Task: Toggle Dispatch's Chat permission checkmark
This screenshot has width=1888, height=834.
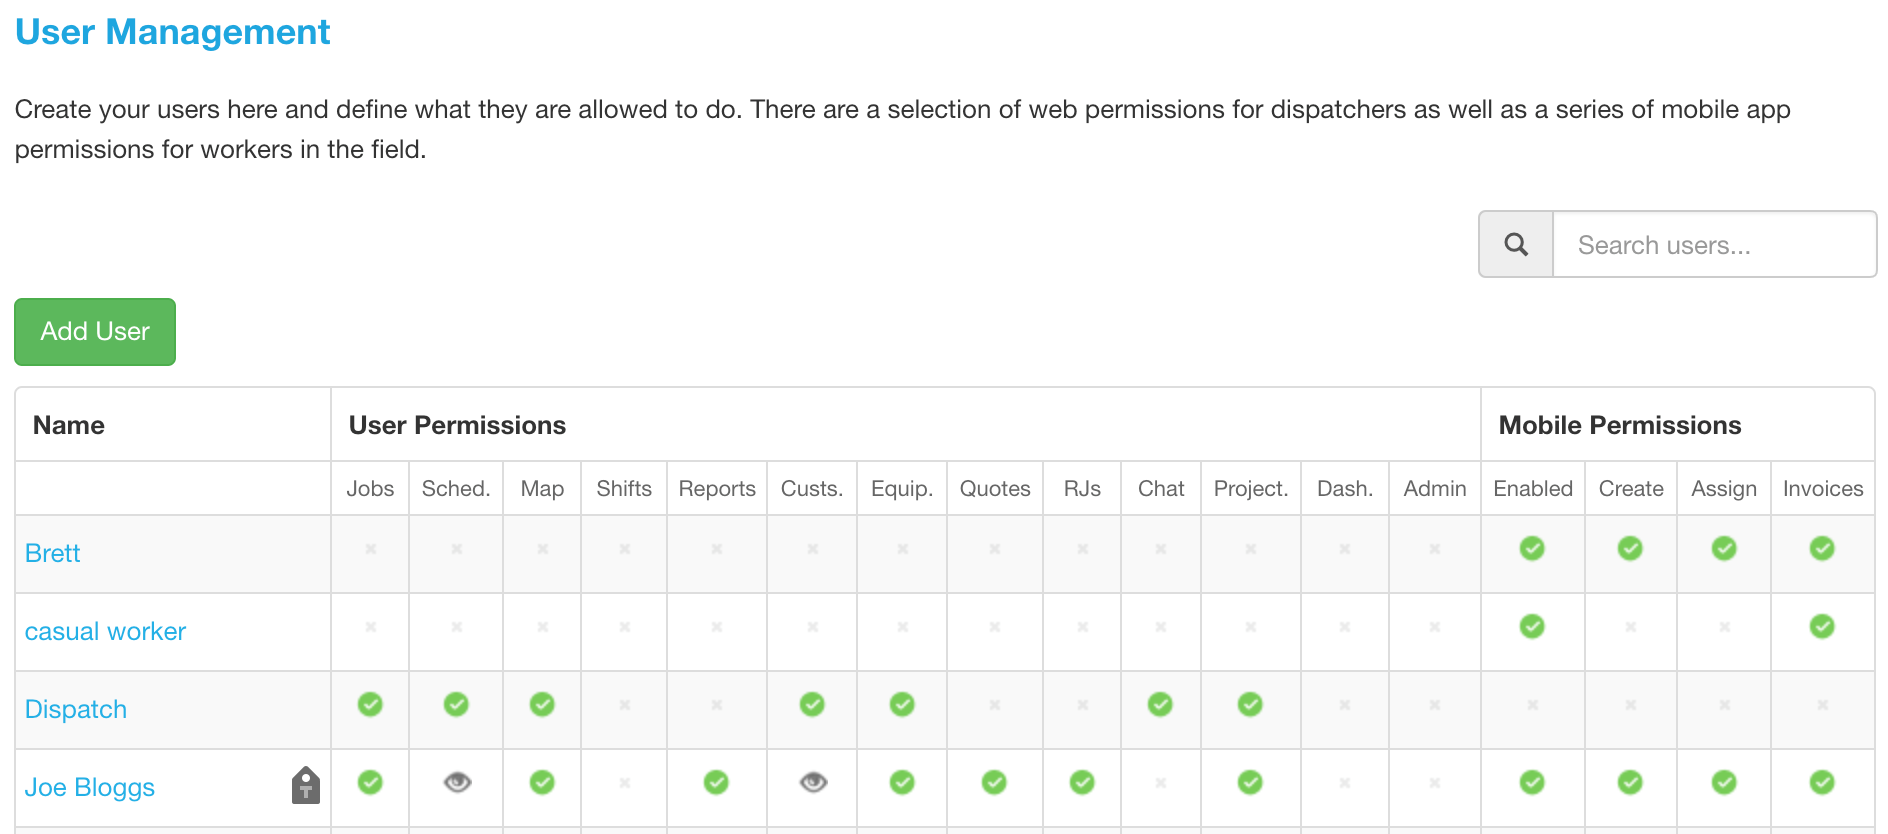Action: click(1160, 704)
